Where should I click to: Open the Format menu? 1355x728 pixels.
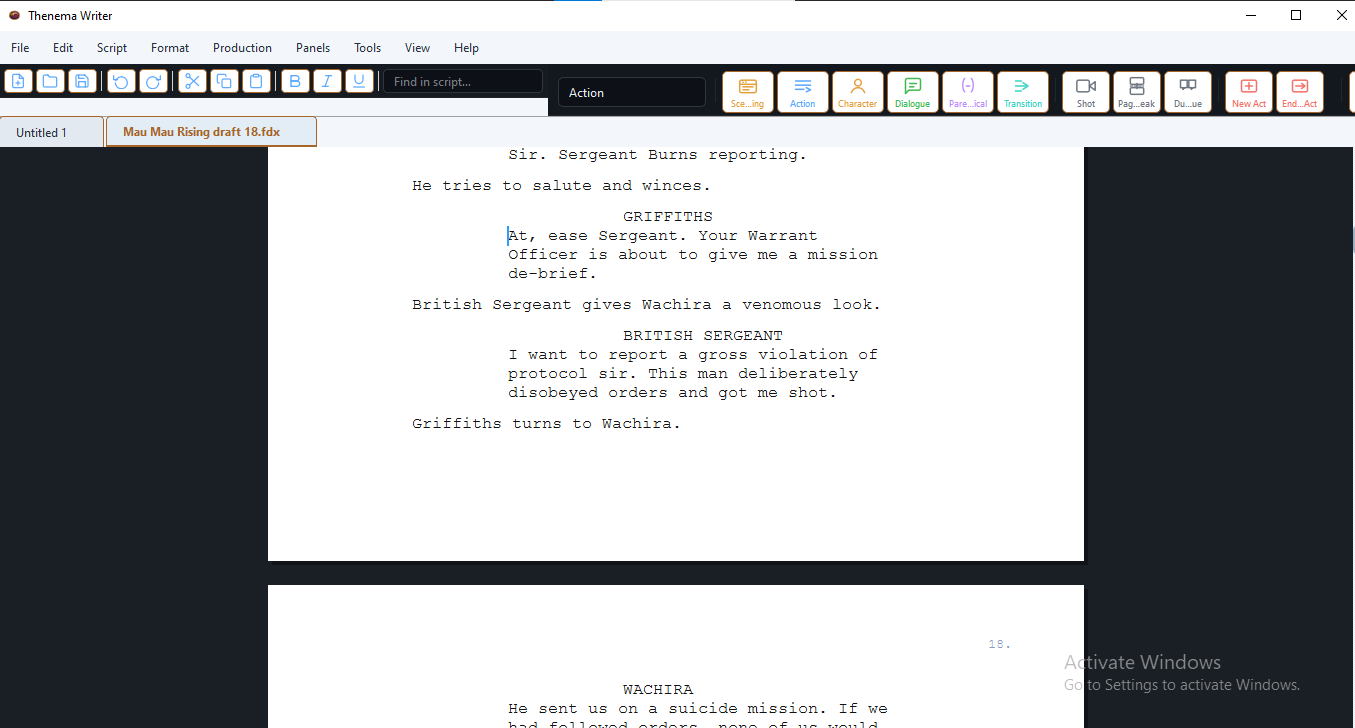point(170,48)
